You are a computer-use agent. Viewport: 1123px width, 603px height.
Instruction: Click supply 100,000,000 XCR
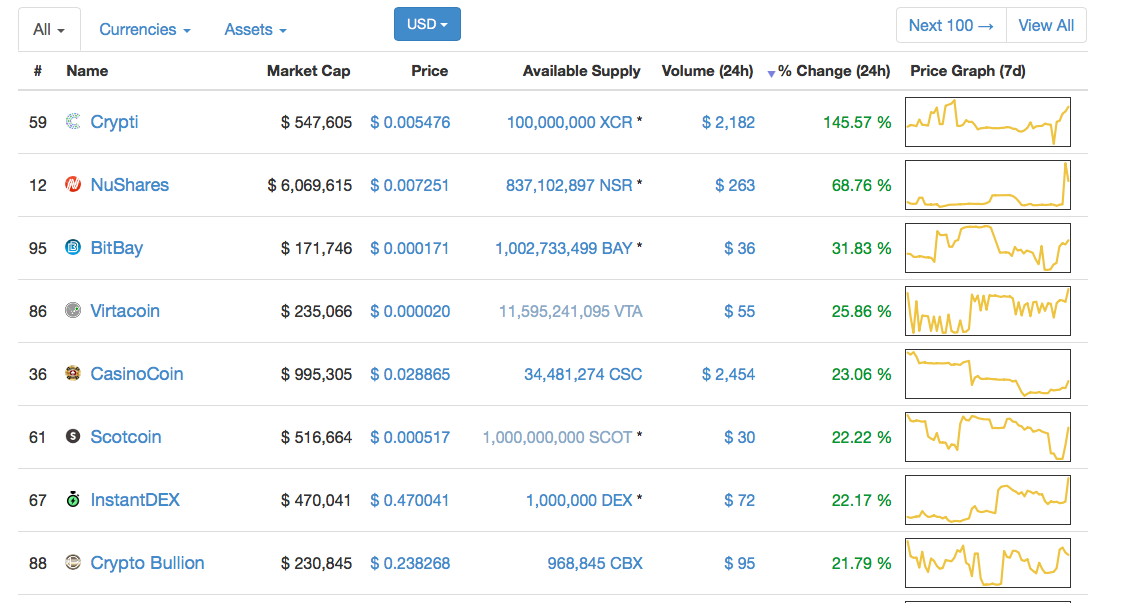pos(569,122)
